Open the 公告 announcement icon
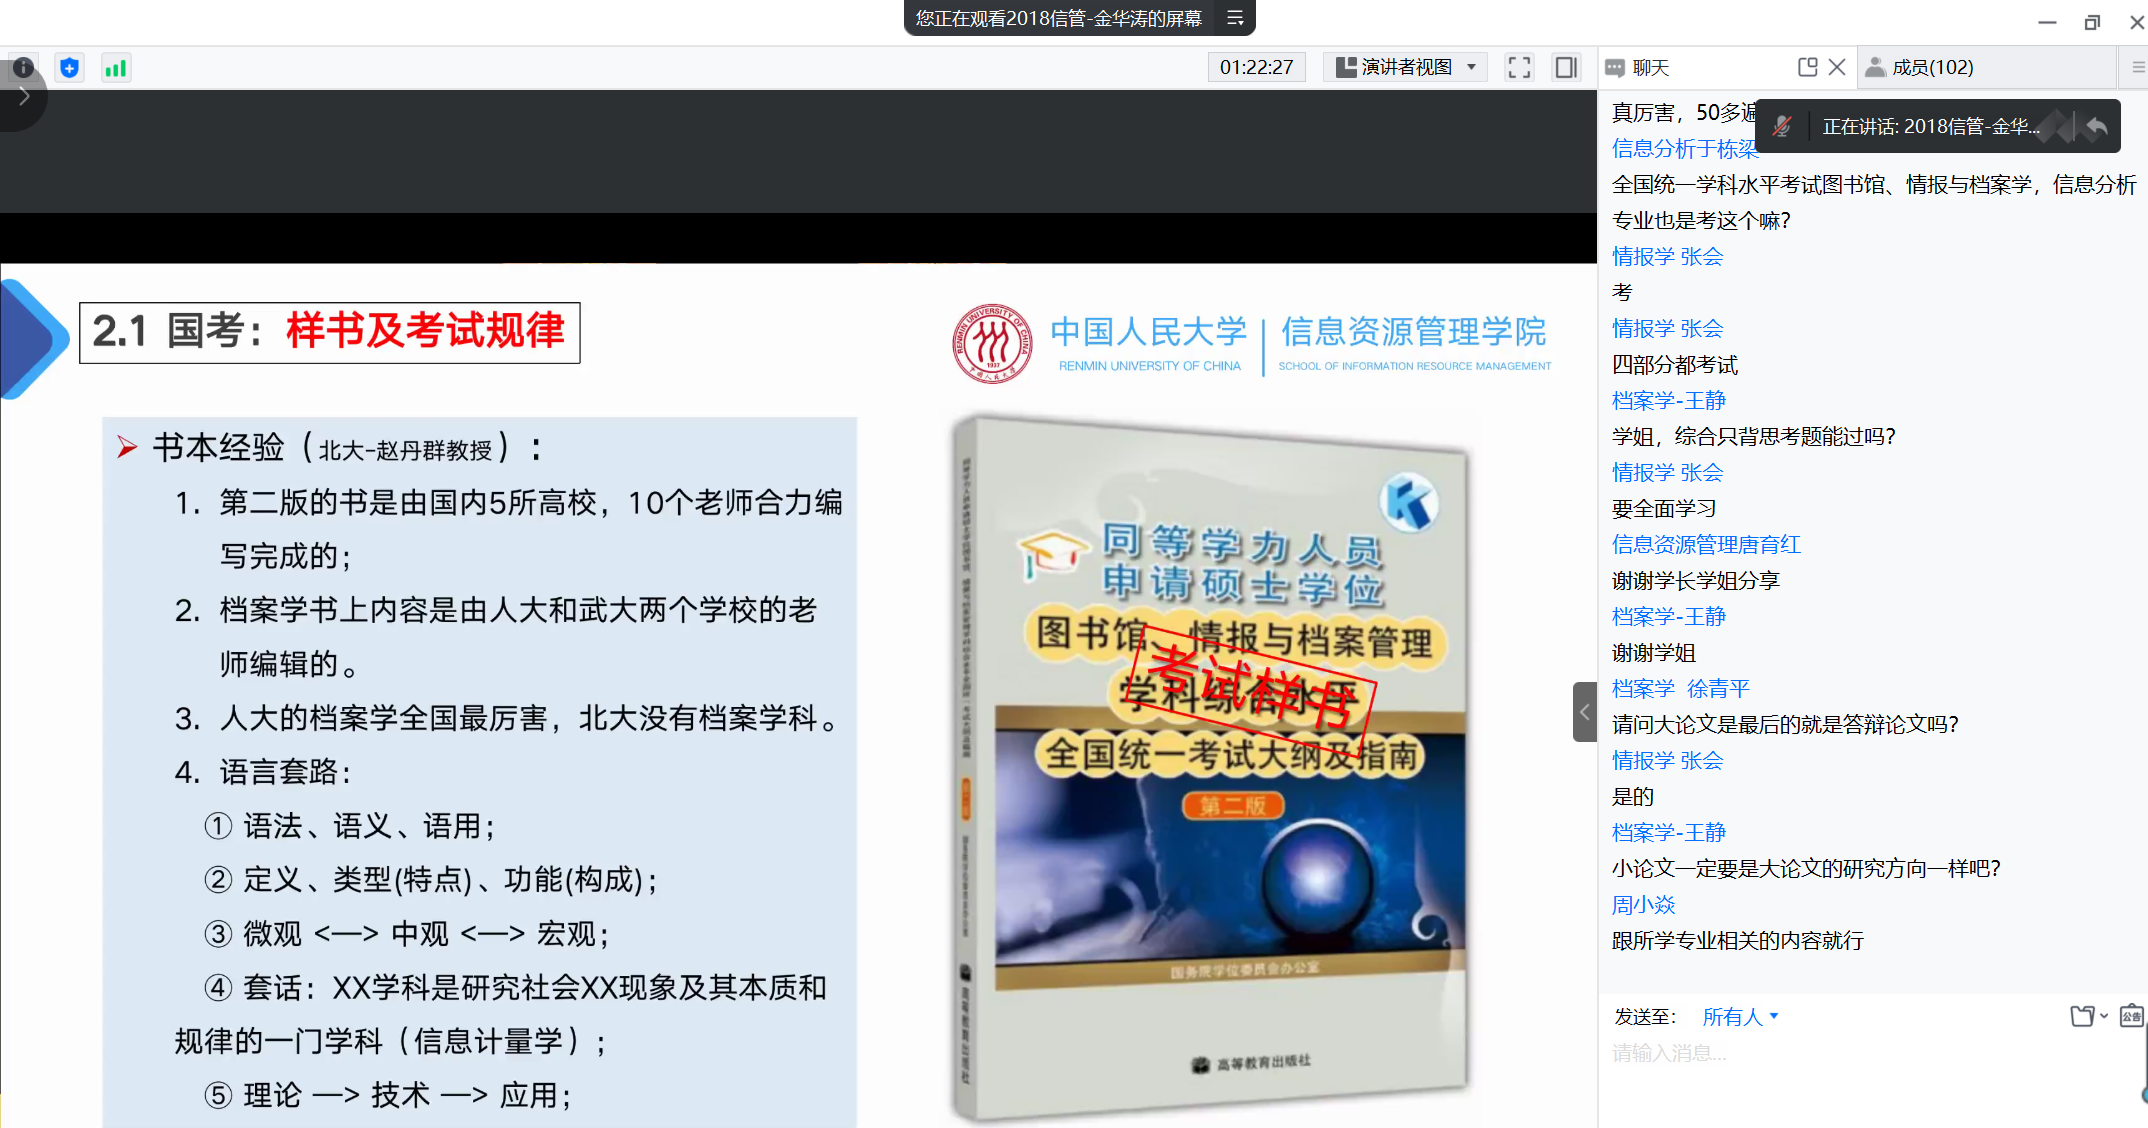The image size is (2148, 1128). point(2131,1016)
